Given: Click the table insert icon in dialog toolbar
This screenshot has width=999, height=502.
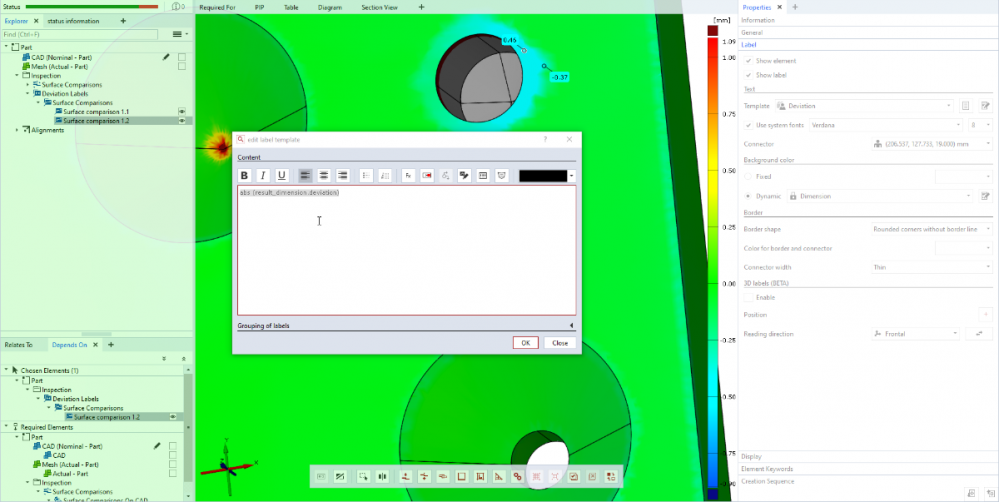Looking at the screenshot, I should [x=483, y=176].
